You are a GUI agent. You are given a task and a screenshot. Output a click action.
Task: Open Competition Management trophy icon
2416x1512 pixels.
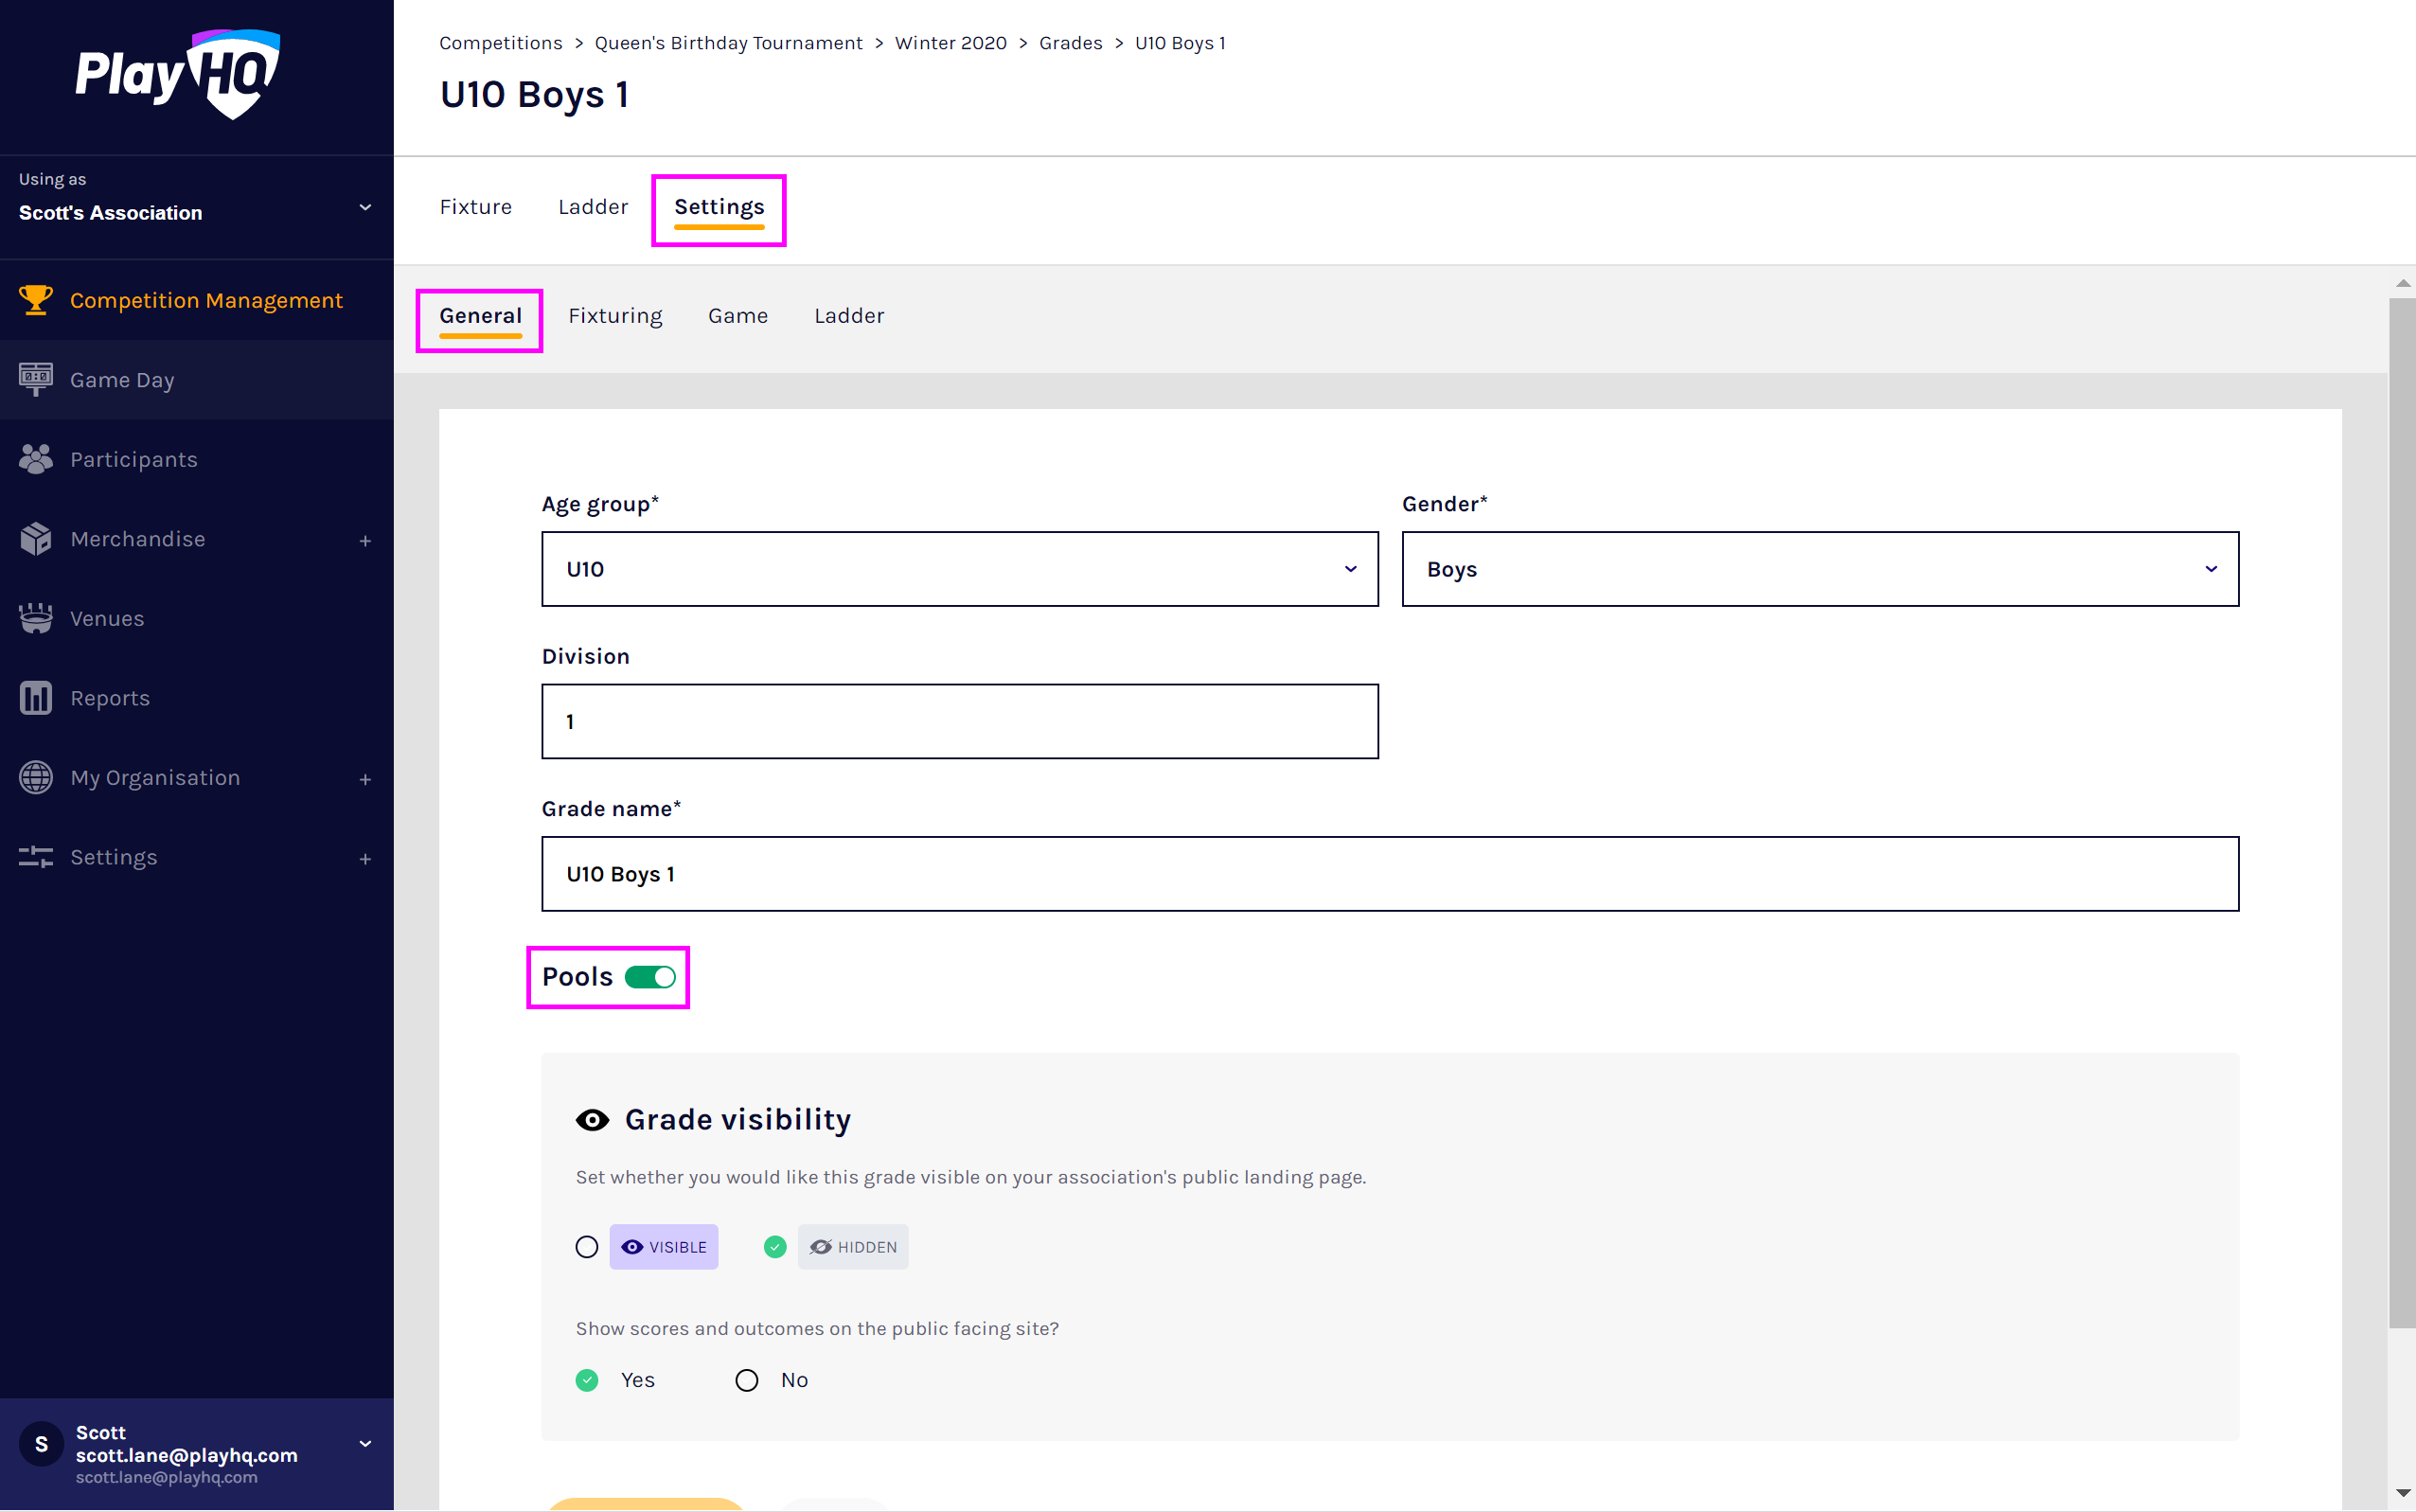click(x=36, y=300)
